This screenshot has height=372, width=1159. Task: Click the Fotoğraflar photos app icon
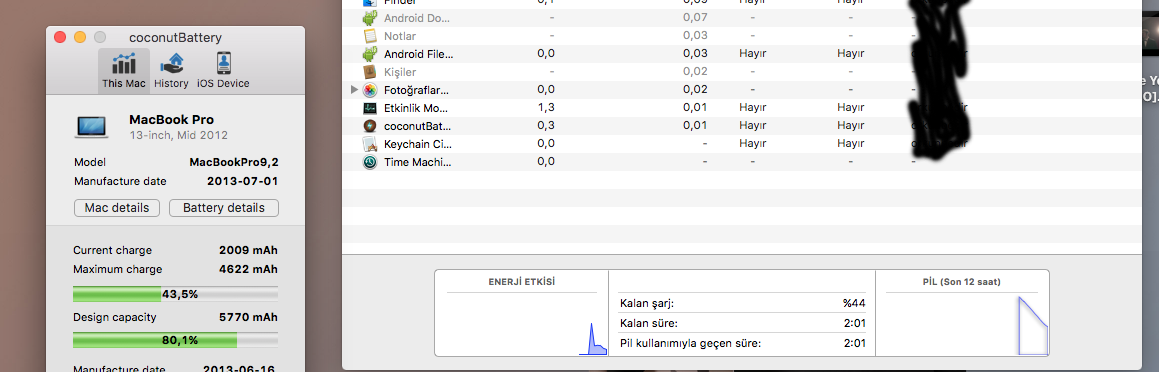370,90
